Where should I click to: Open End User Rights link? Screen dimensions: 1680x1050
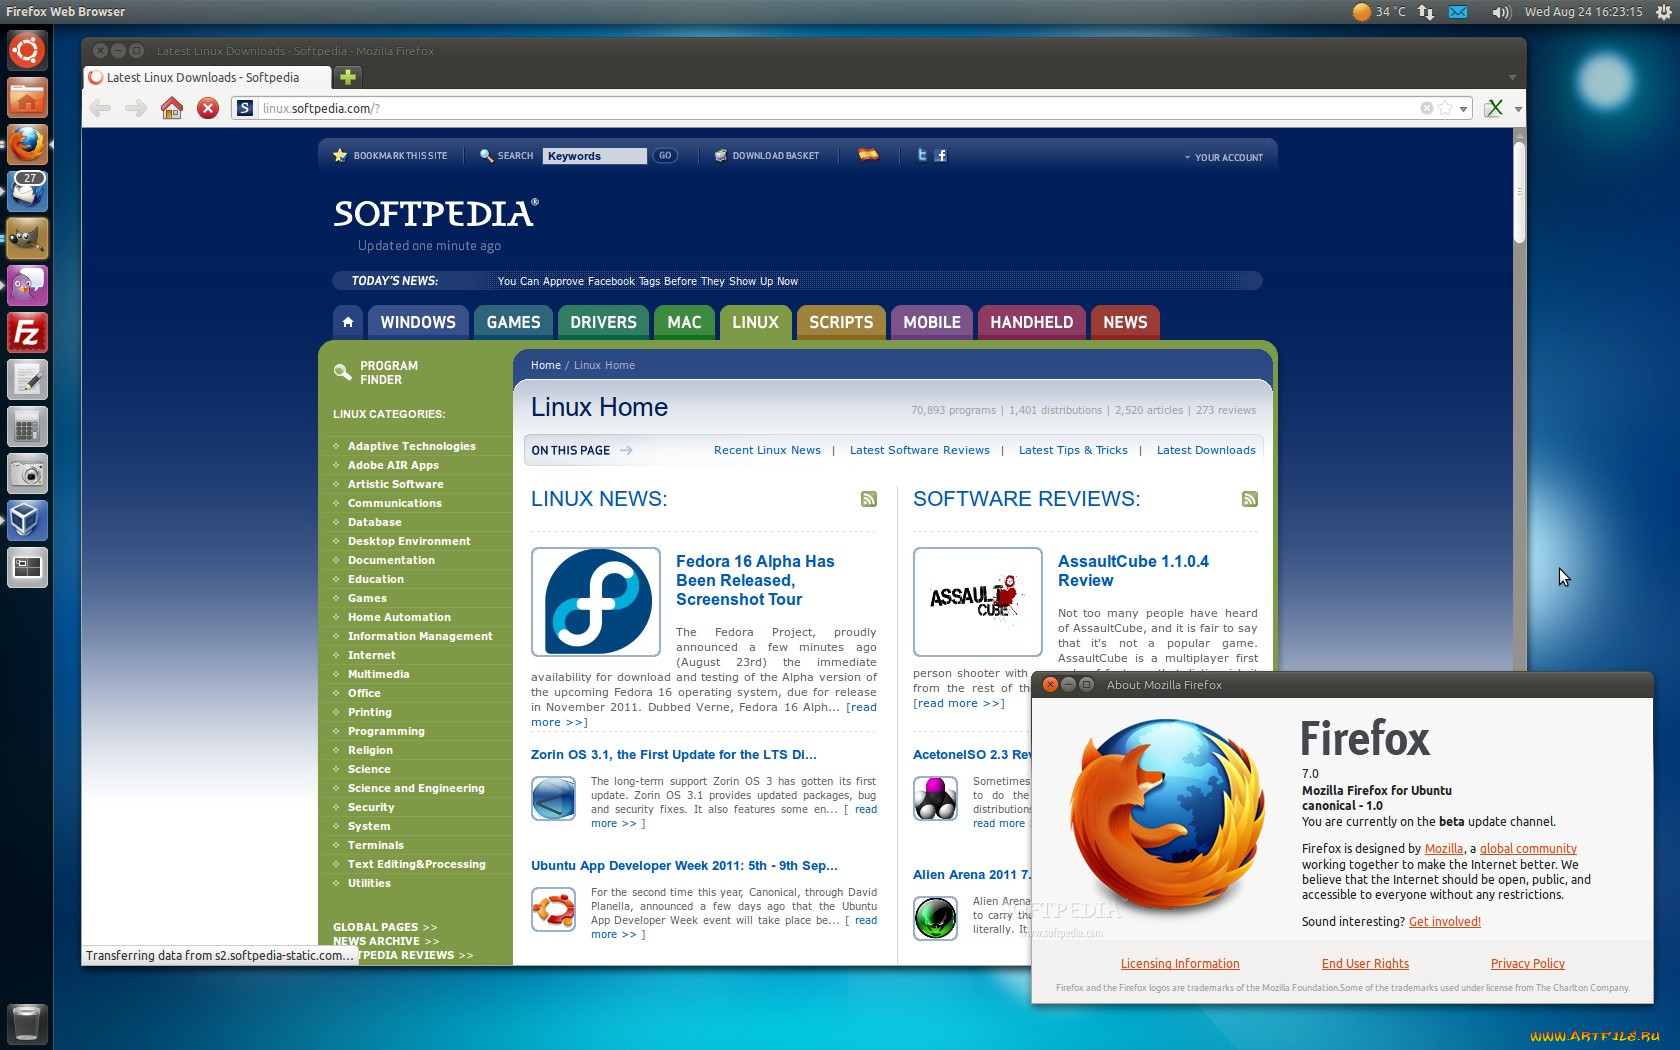(x=1365, y=964)
